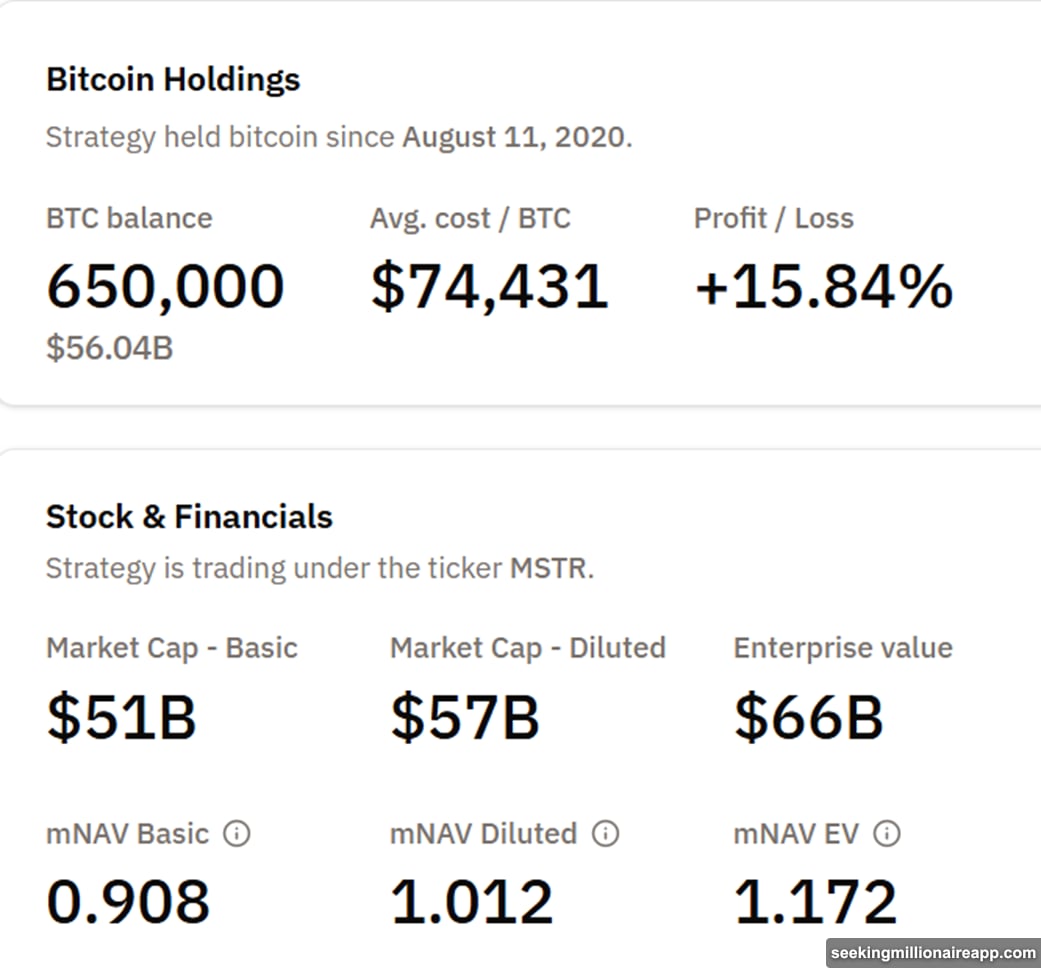Viewport: 1041px width, 978px height.
Task: Select the Bitcoin Holdings heading
Action: [172, 79]
